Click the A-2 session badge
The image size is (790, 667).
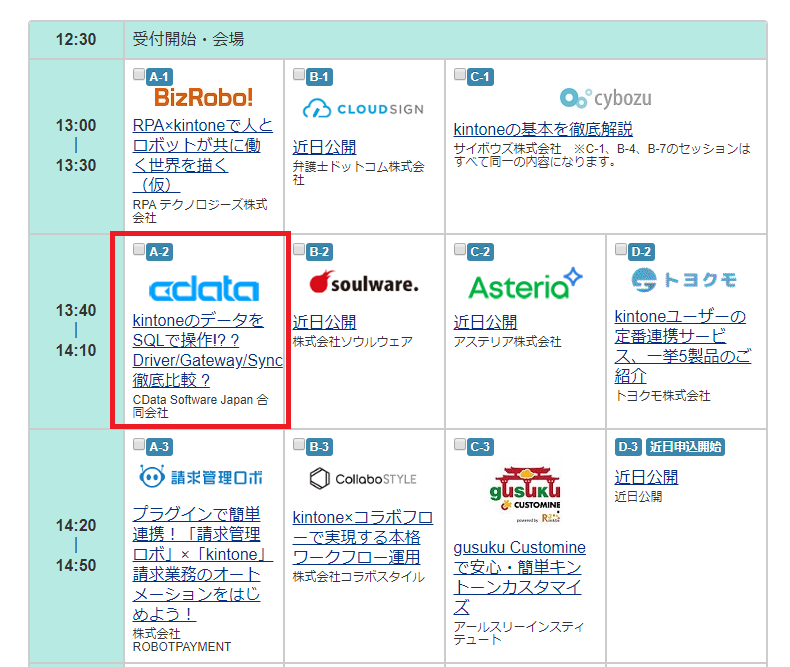159,252
